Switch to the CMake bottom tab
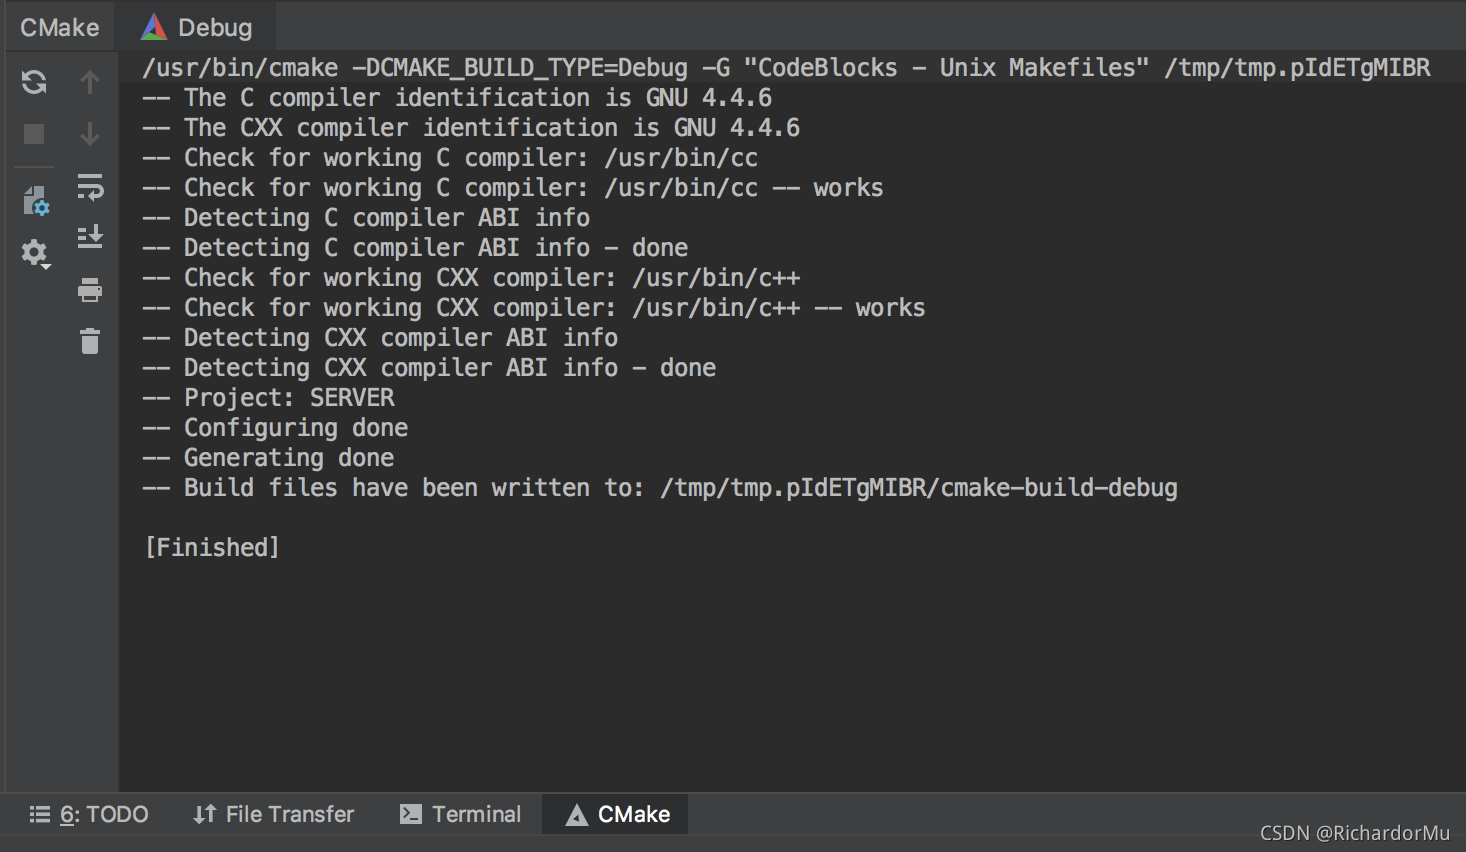The height and width of the screenshot is (852, 1466). (x=616, y=814)
